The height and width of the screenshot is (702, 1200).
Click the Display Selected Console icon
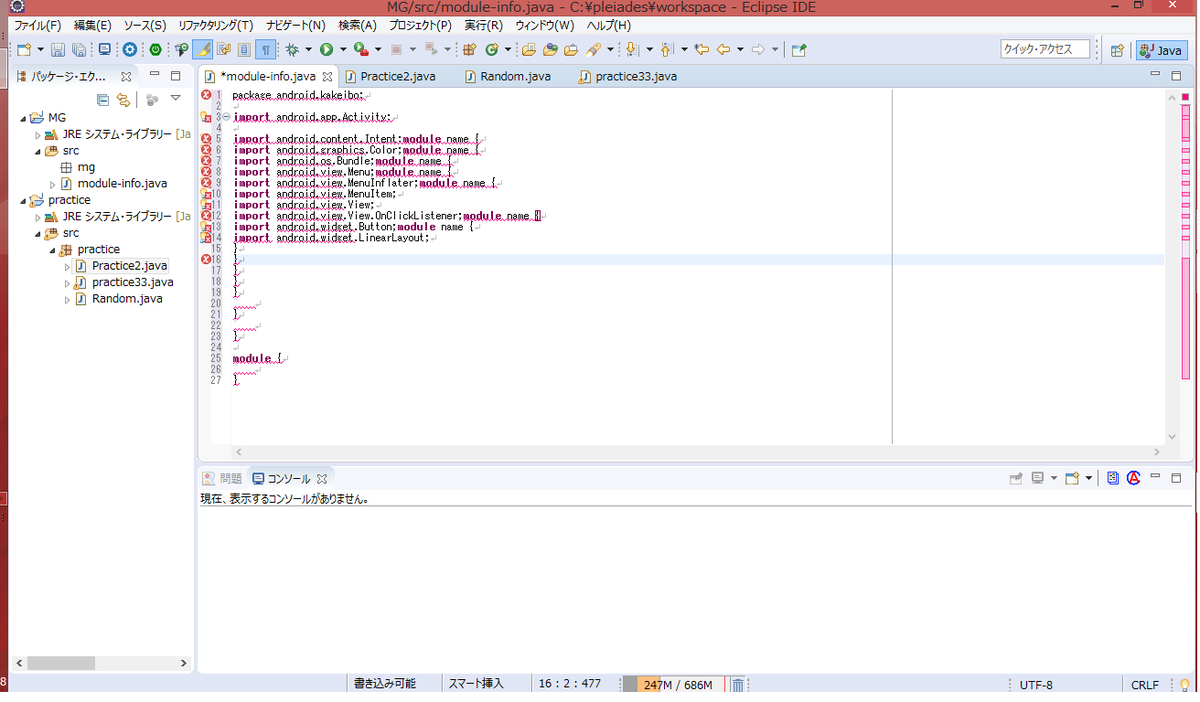[x=1038, y=478]
